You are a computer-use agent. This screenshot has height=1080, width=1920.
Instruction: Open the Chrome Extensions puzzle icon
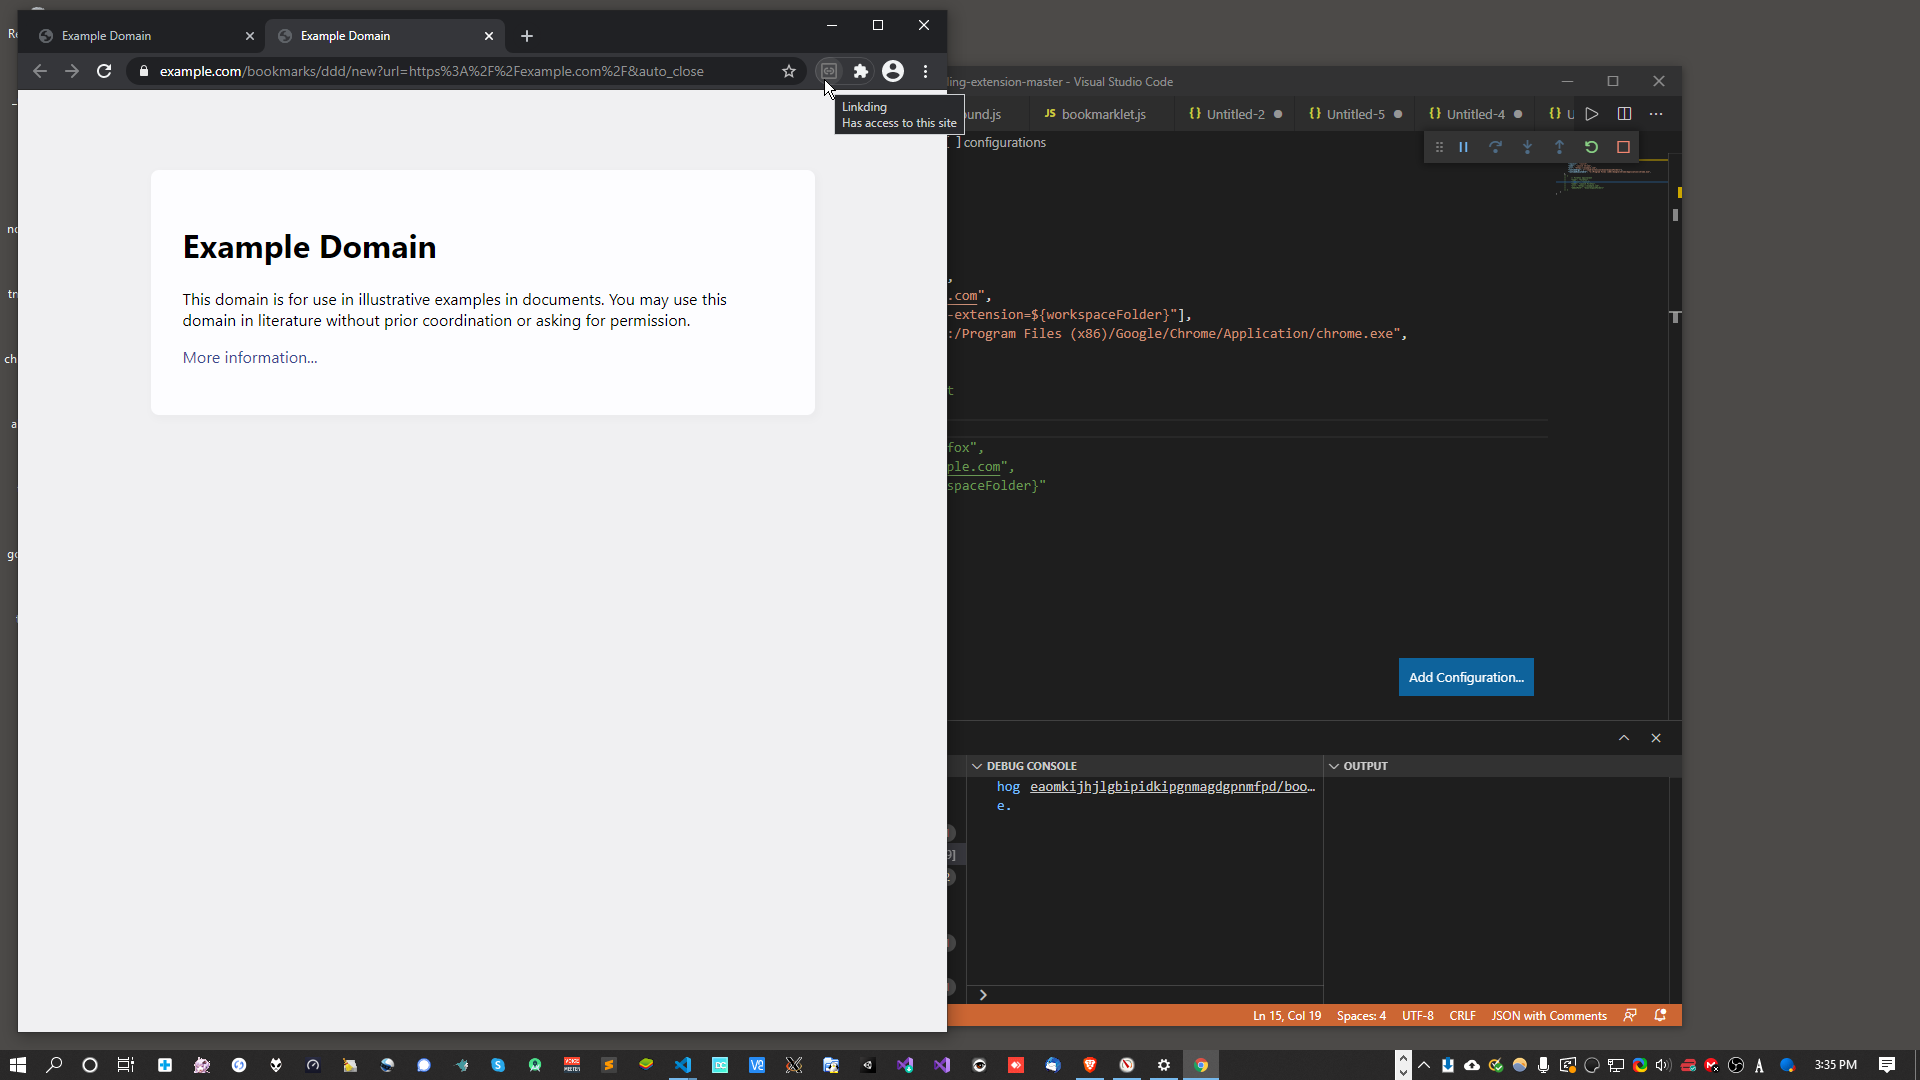tap(860, 71)
